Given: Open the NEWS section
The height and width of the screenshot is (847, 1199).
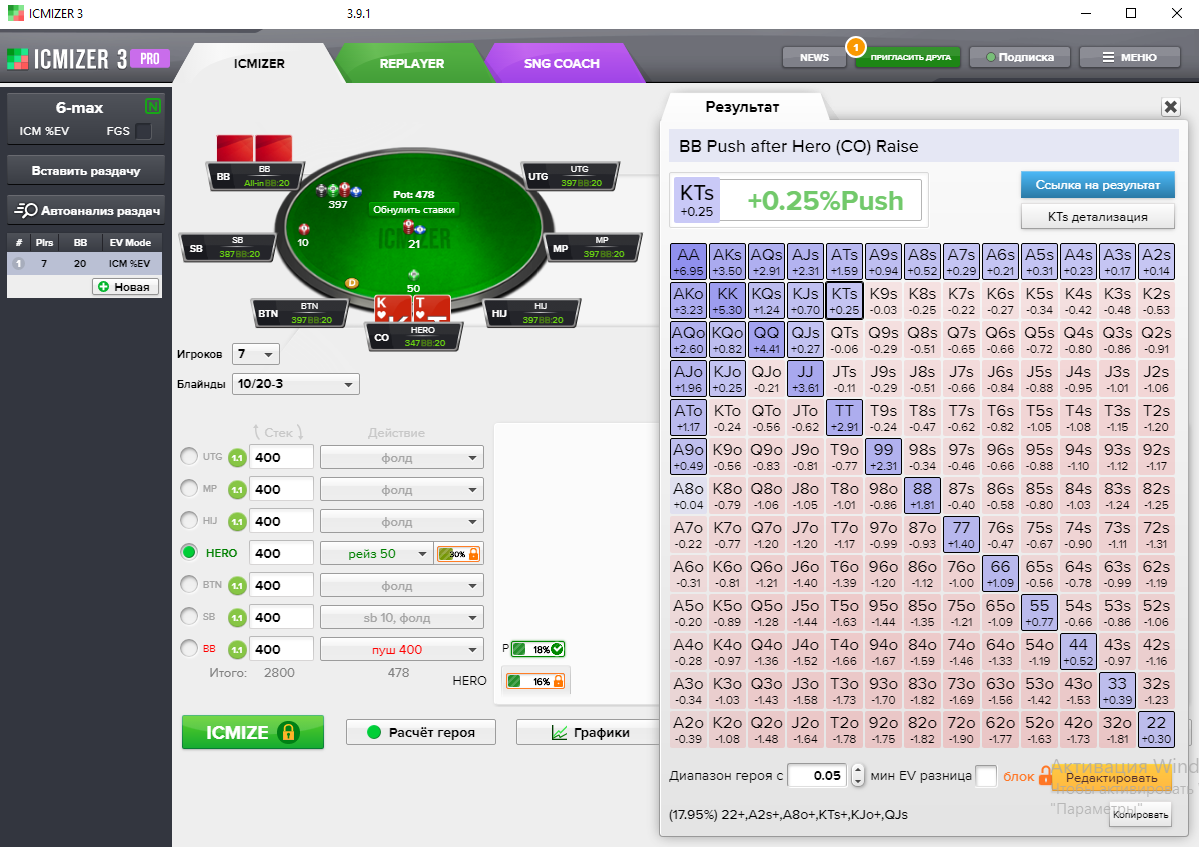Looking at the screenshot, I should tap(814, 57).
